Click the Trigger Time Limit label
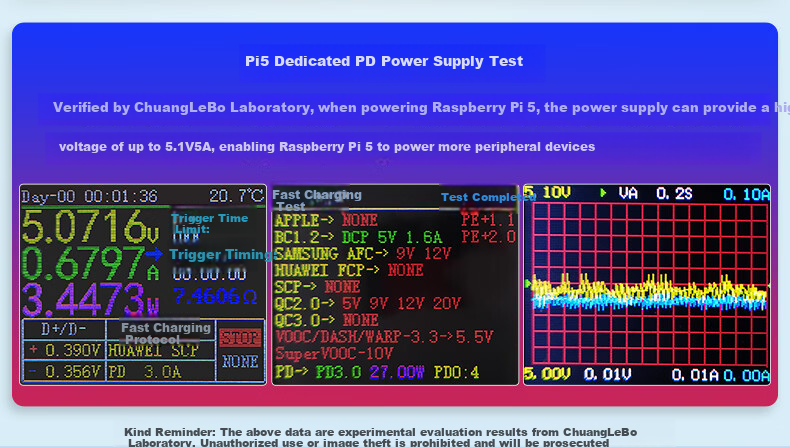Screen dimensions: 790x447 (x=209, y=223)
